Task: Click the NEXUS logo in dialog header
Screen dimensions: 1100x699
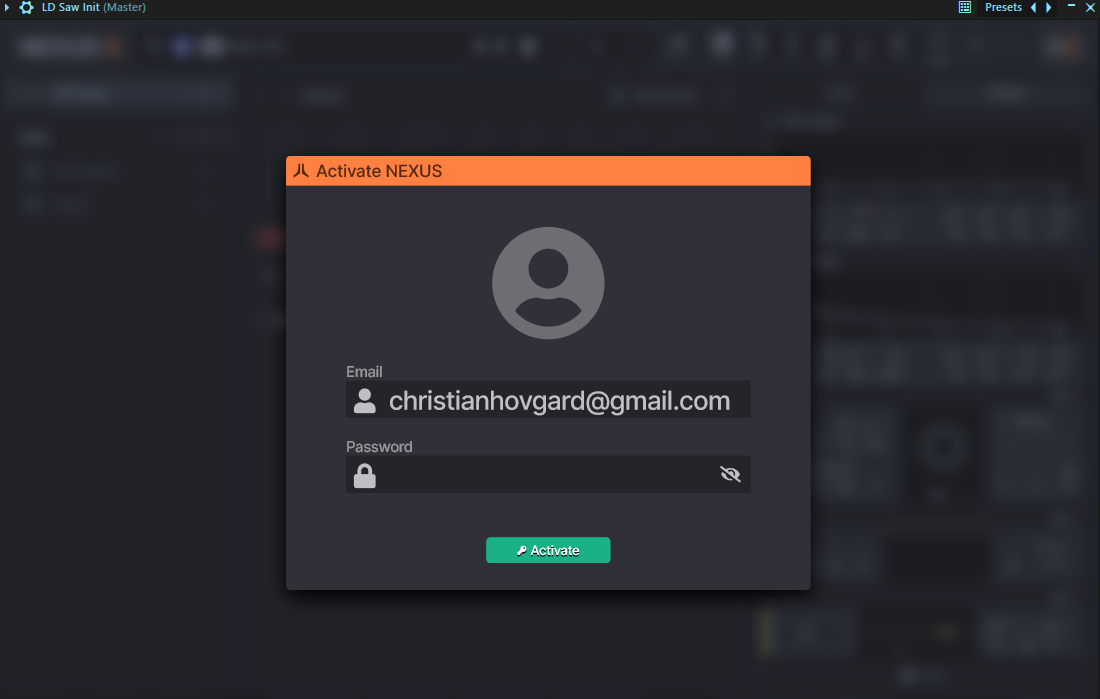Action: click(x=301, y=171)
